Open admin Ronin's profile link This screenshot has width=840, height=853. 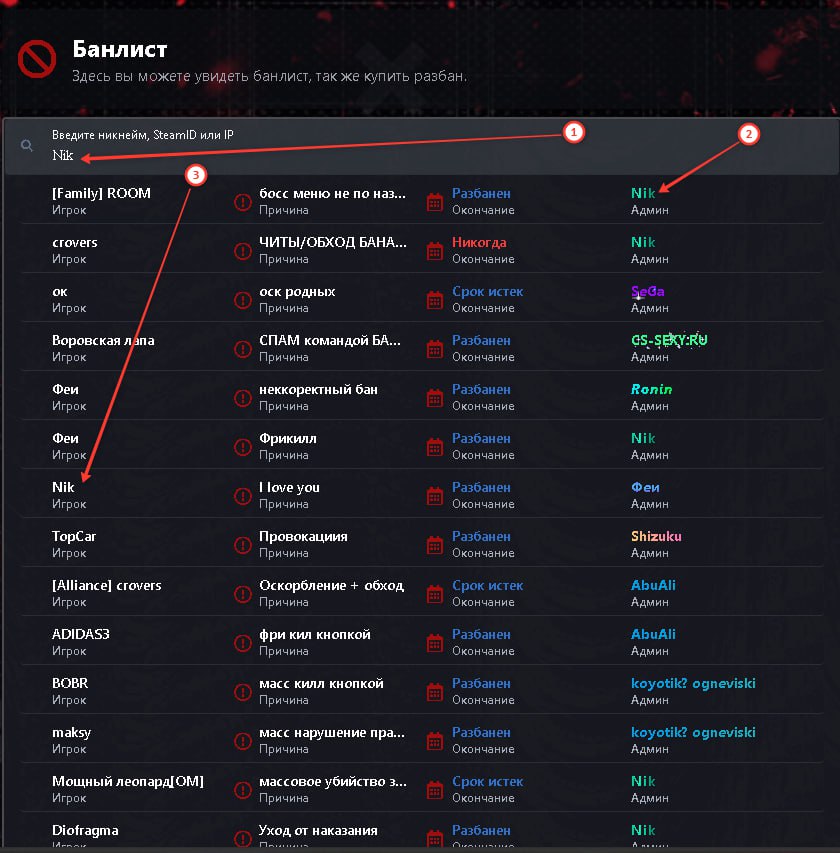tap(651, 389)
